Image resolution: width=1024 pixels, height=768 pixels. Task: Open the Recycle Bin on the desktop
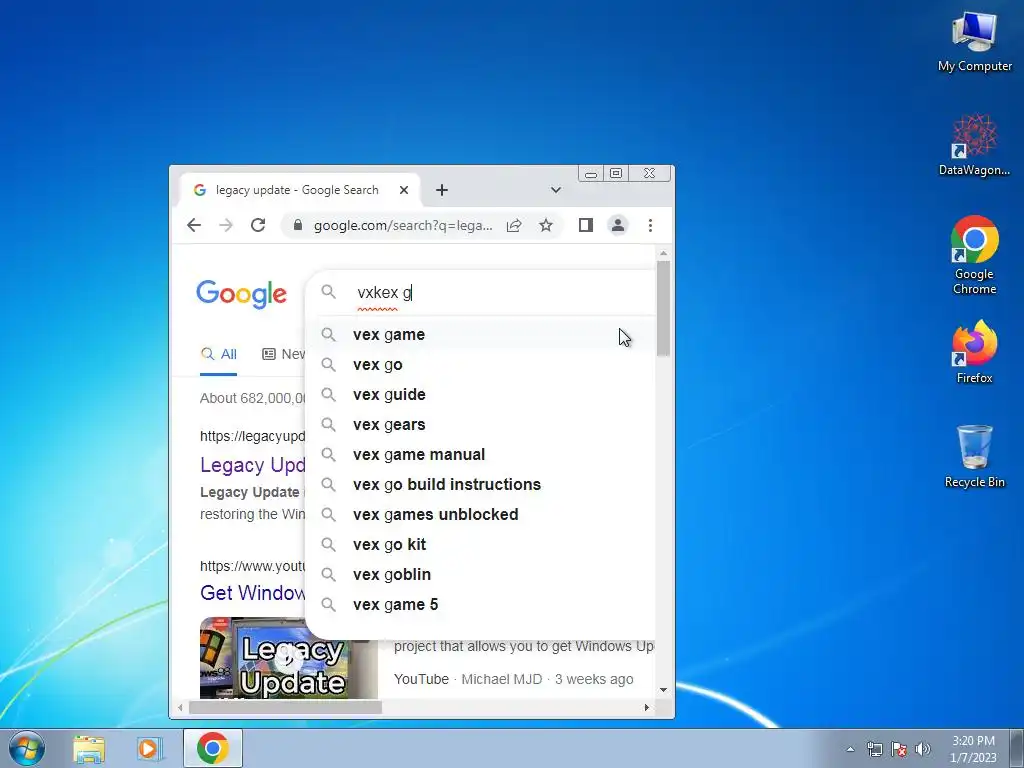click(x=974, y=456)
